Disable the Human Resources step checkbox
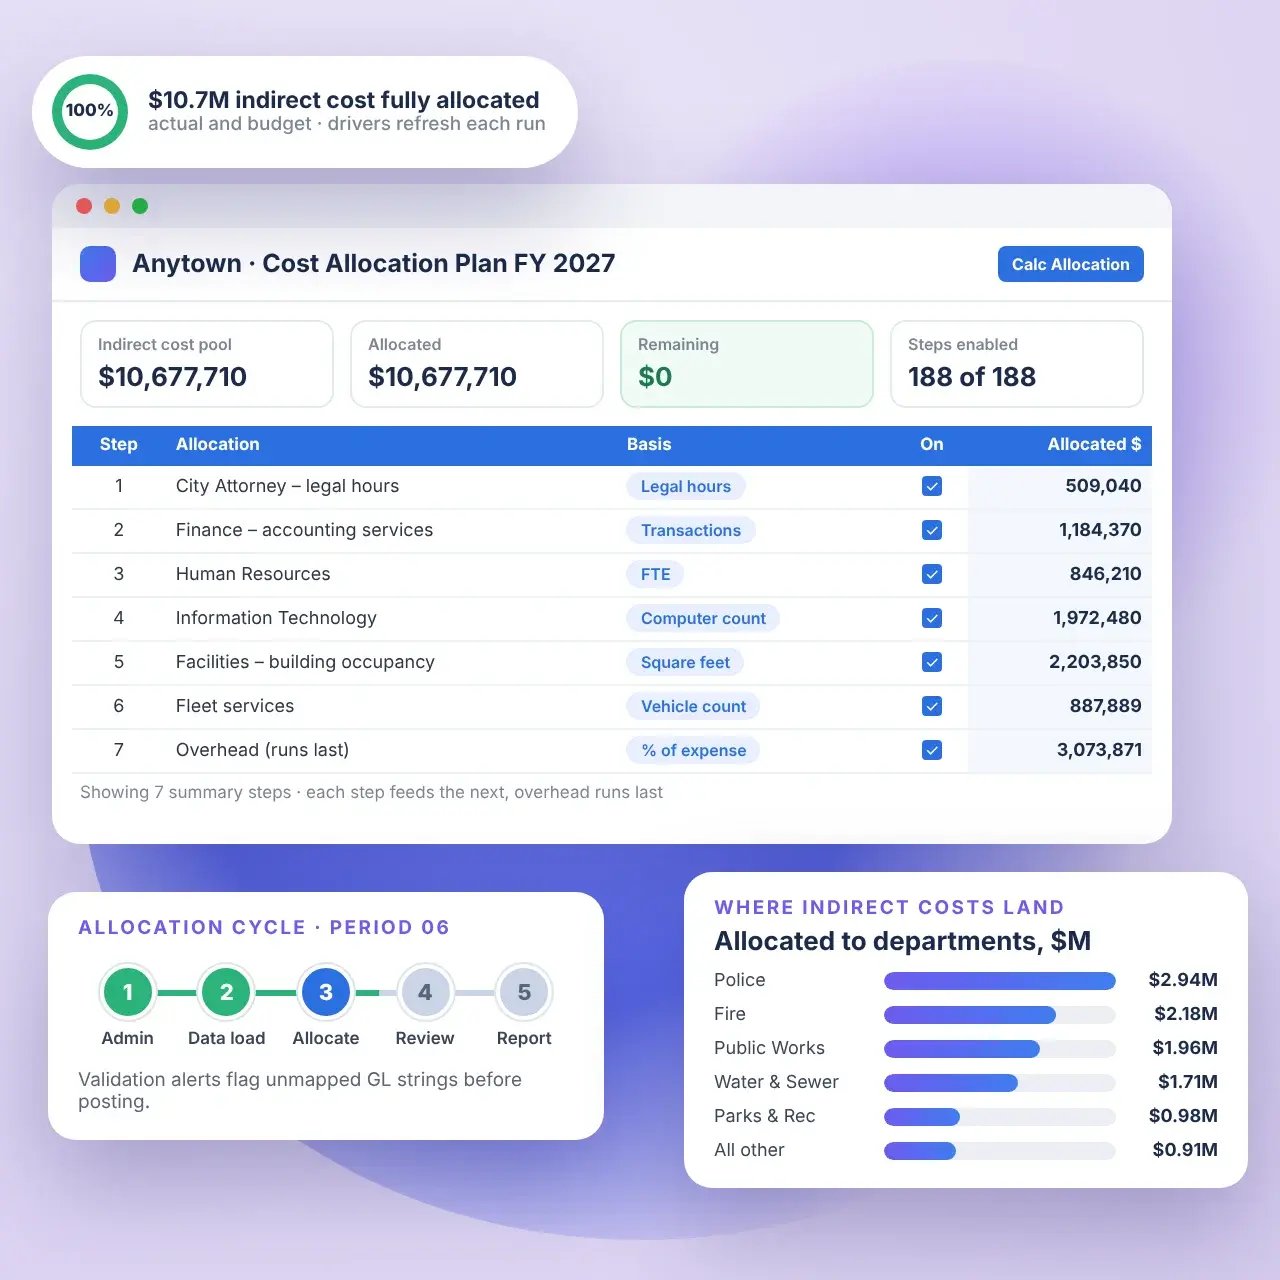This screenshot has width=1280, height=1280. click(x=932, y=574)
